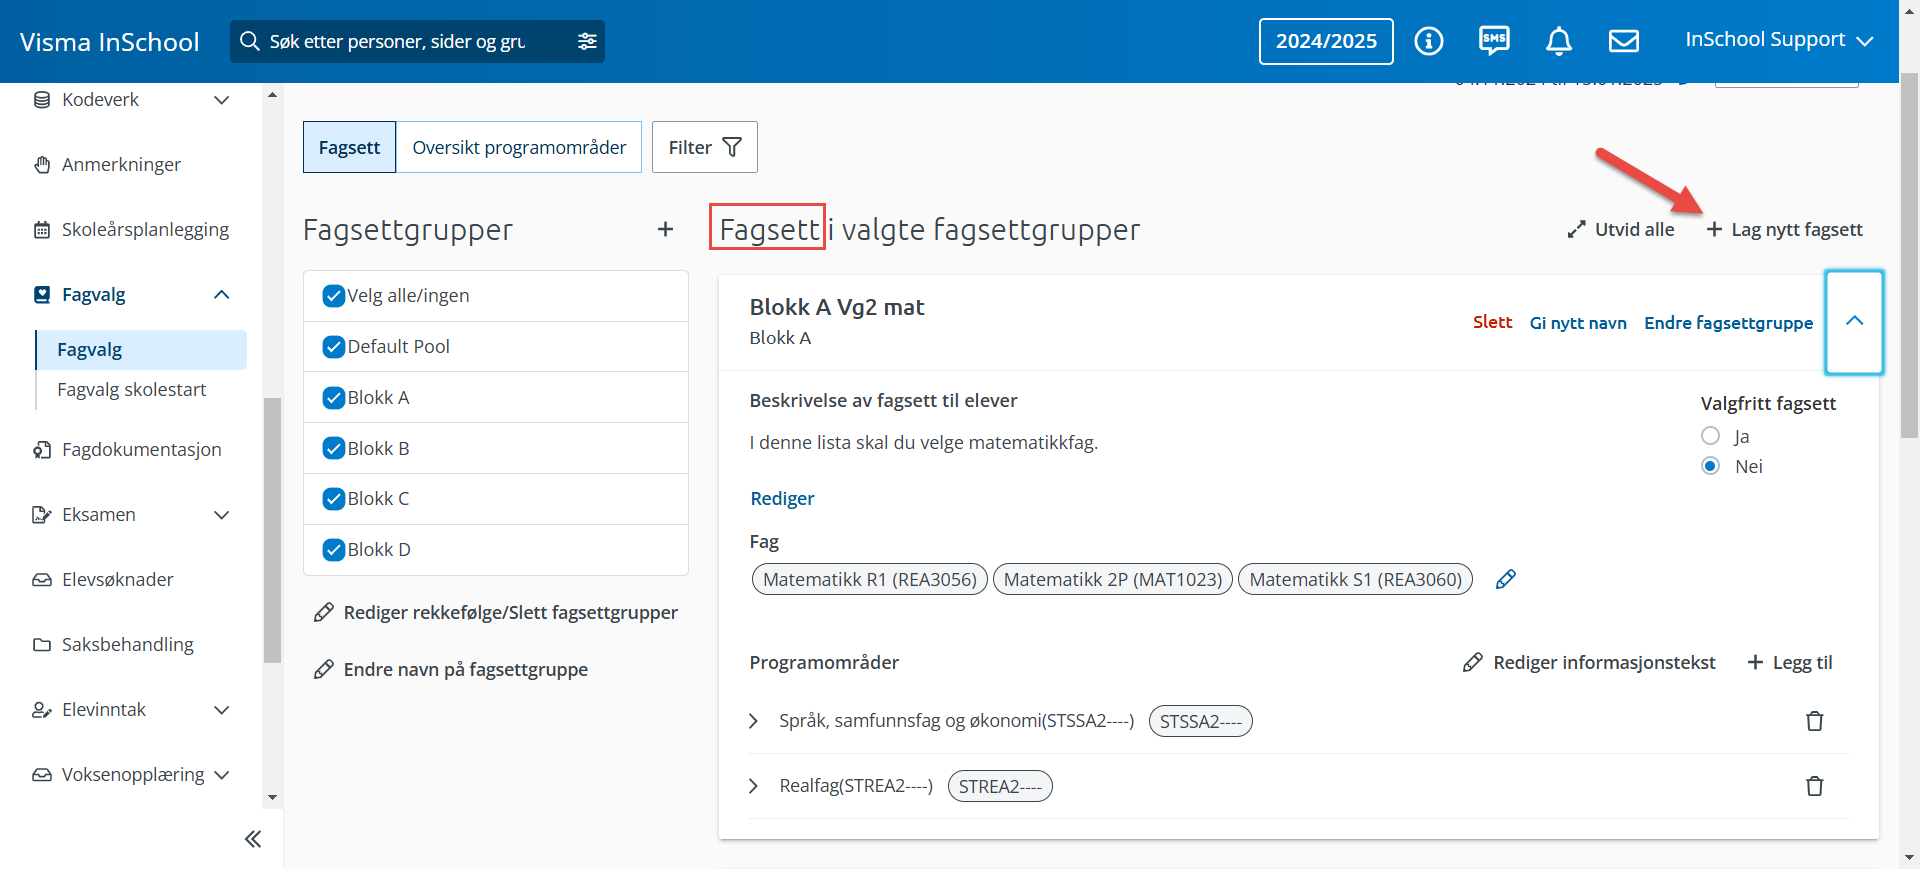Click the Visma InSchool logo
Image resolution: width=1920 pixels, height=869 pixels.
[110, 42]
